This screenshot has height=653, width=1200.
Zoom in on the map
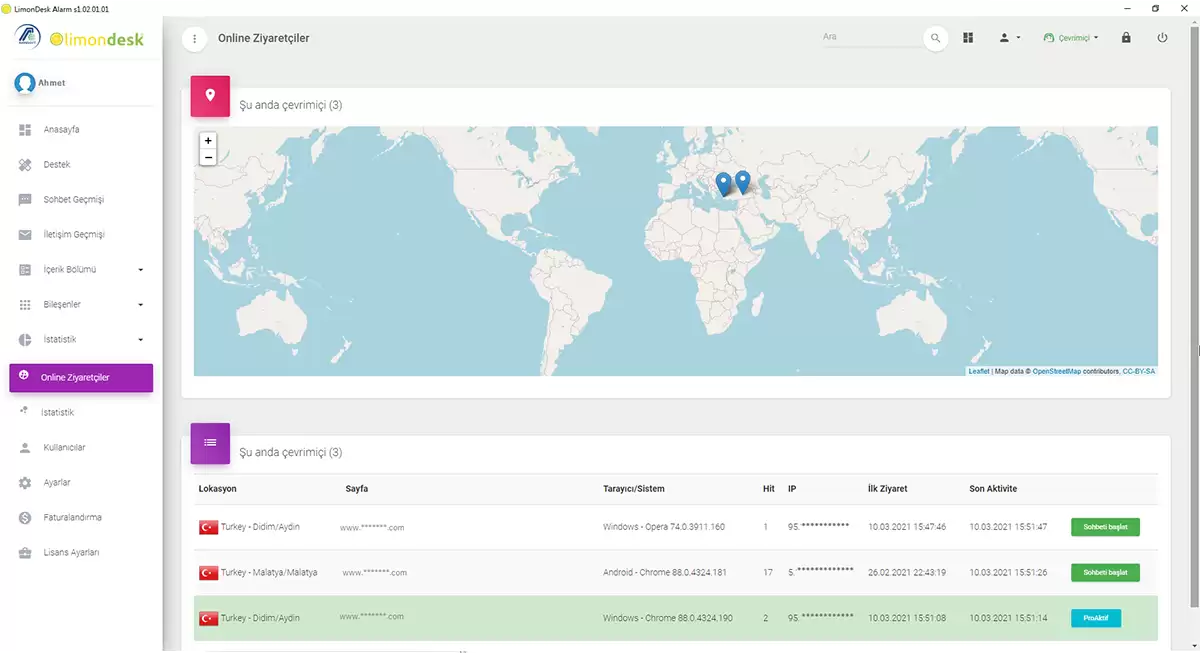click(208, 141)
